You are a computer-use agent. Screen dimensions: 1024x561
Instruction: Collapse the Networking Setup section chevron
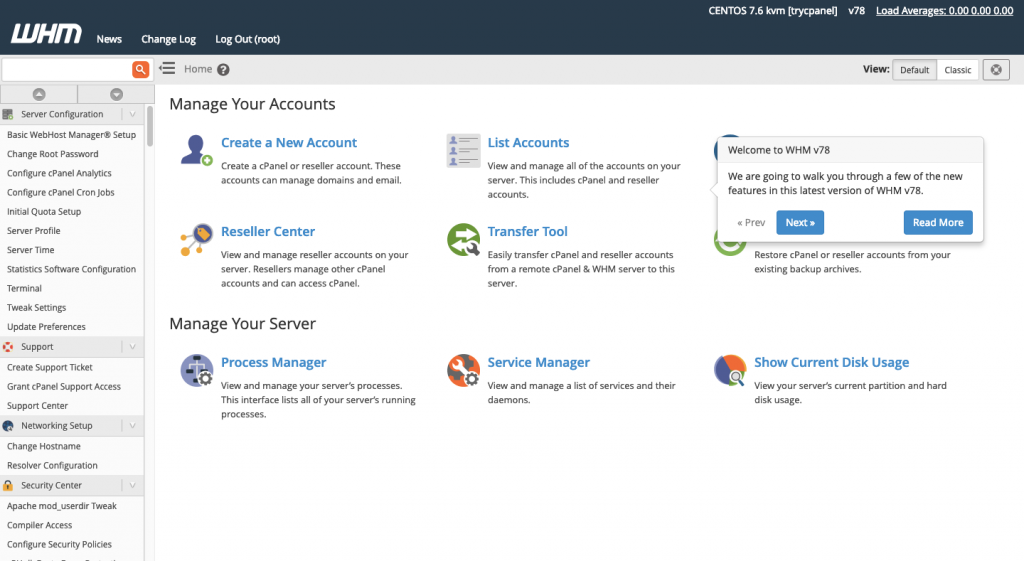click(133, 426)
